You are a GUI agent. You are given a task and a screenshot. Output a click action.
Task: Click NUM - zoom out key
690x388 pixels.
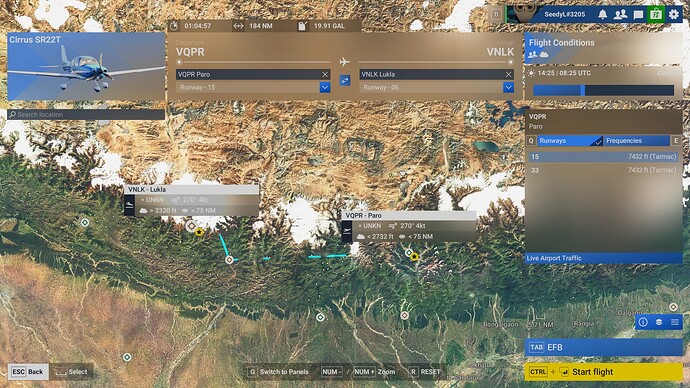331,372
